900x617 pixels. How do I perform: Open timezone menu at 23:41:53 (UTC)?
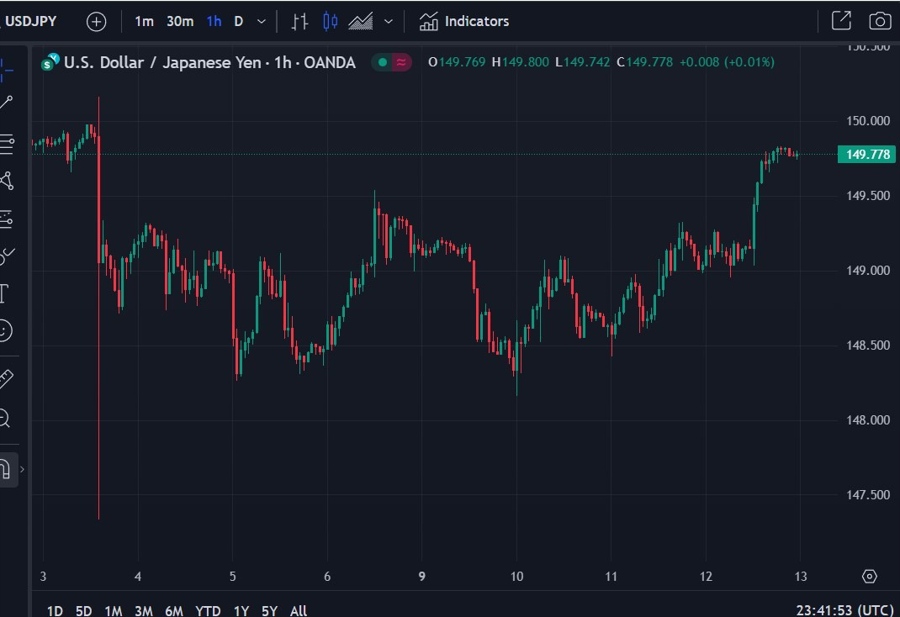point(844,610)
